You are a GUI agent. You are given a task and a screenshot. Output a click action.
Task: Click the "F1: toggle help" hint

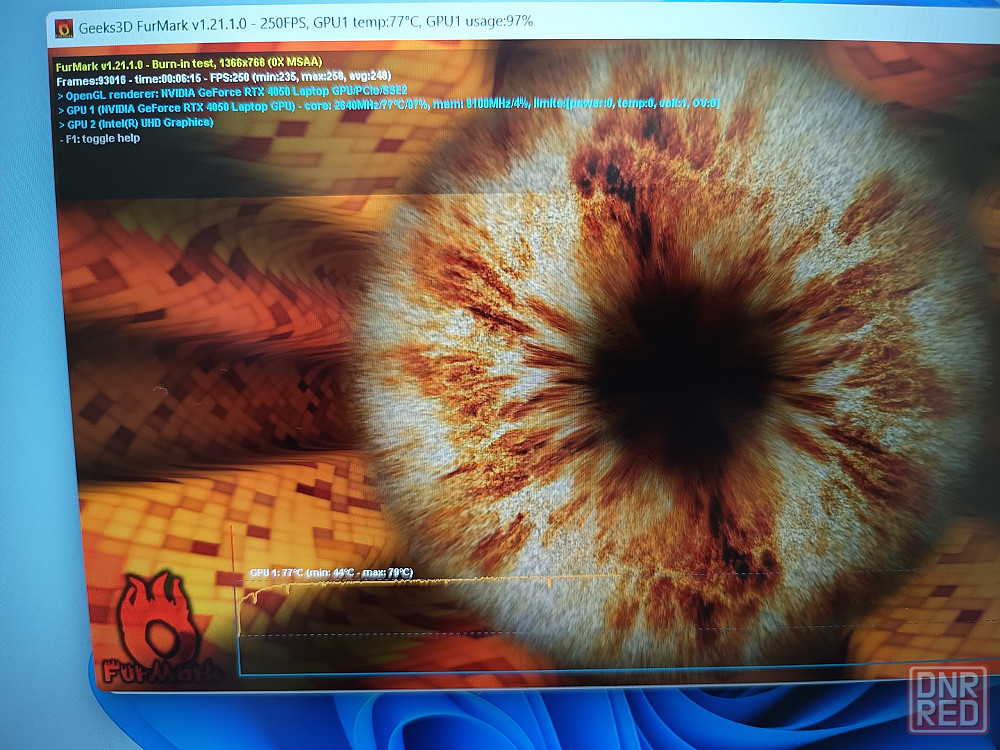(99, 138)
